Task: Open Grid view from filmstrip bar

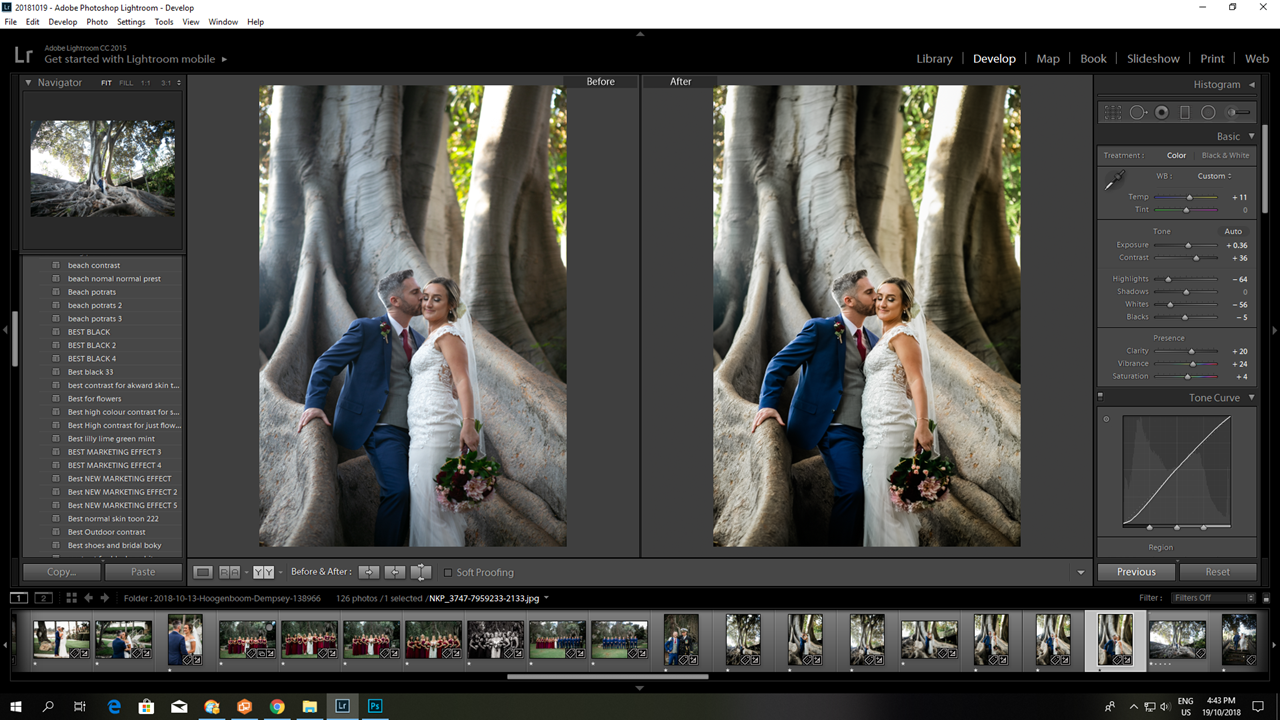Action: tap(71, 598)
